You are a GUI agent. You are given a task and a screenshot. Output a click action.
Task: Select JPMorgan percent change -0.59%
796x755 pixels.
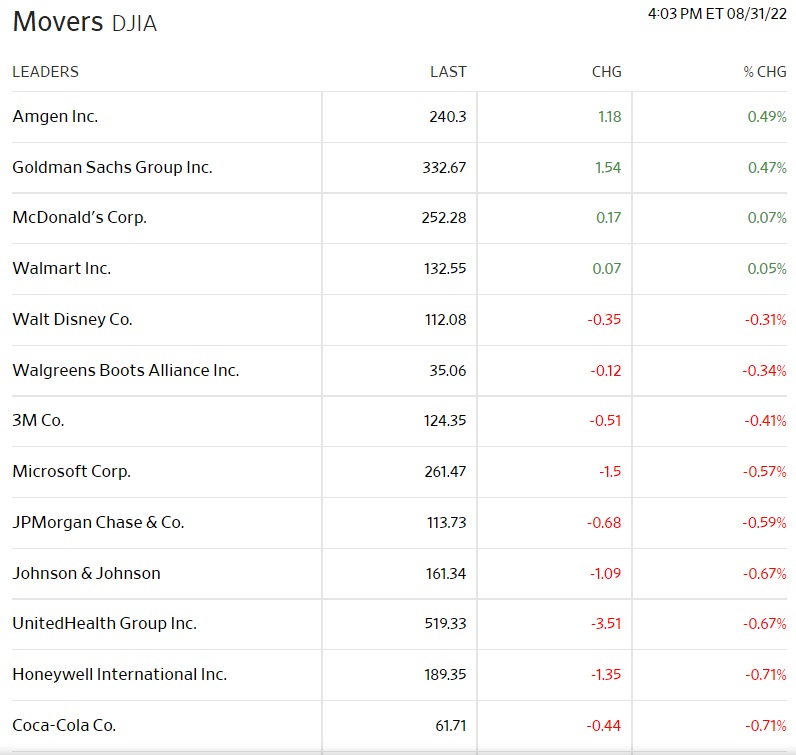pyautogui.click(x=764, y=522)
